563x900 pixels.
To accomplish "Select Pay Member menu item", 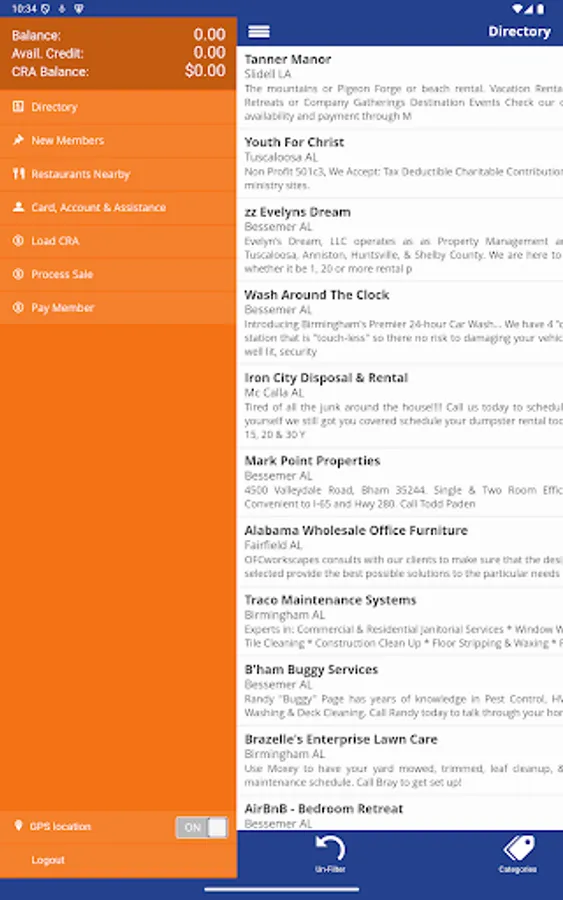I will click(118, 308).
